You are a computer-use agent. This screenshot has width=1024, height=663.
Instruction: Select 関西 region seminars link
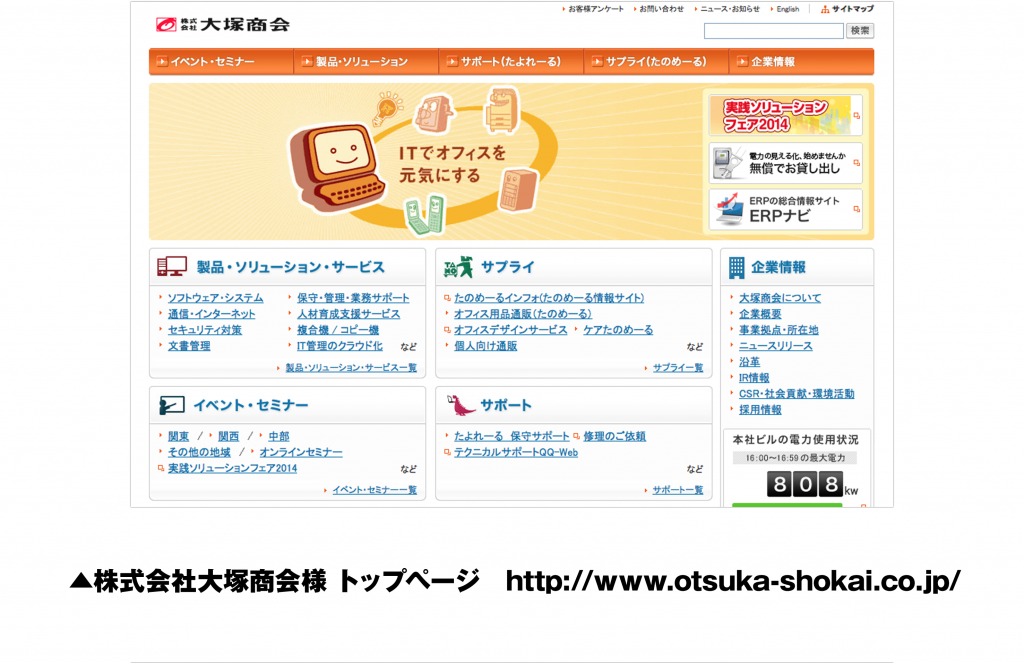pyautogui.click(x=229, y=436)
